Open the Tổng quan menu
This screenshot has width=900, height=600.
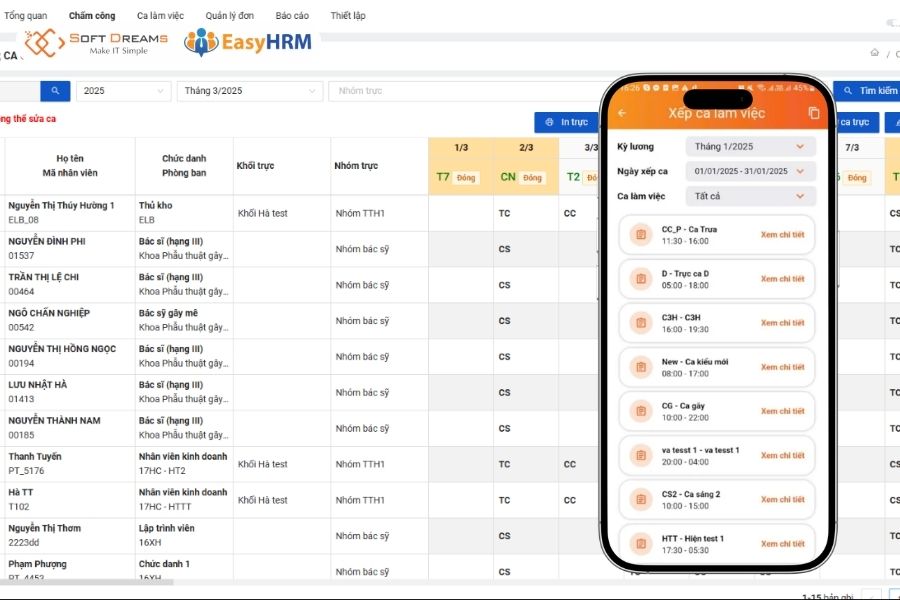(x=25, y=16)
